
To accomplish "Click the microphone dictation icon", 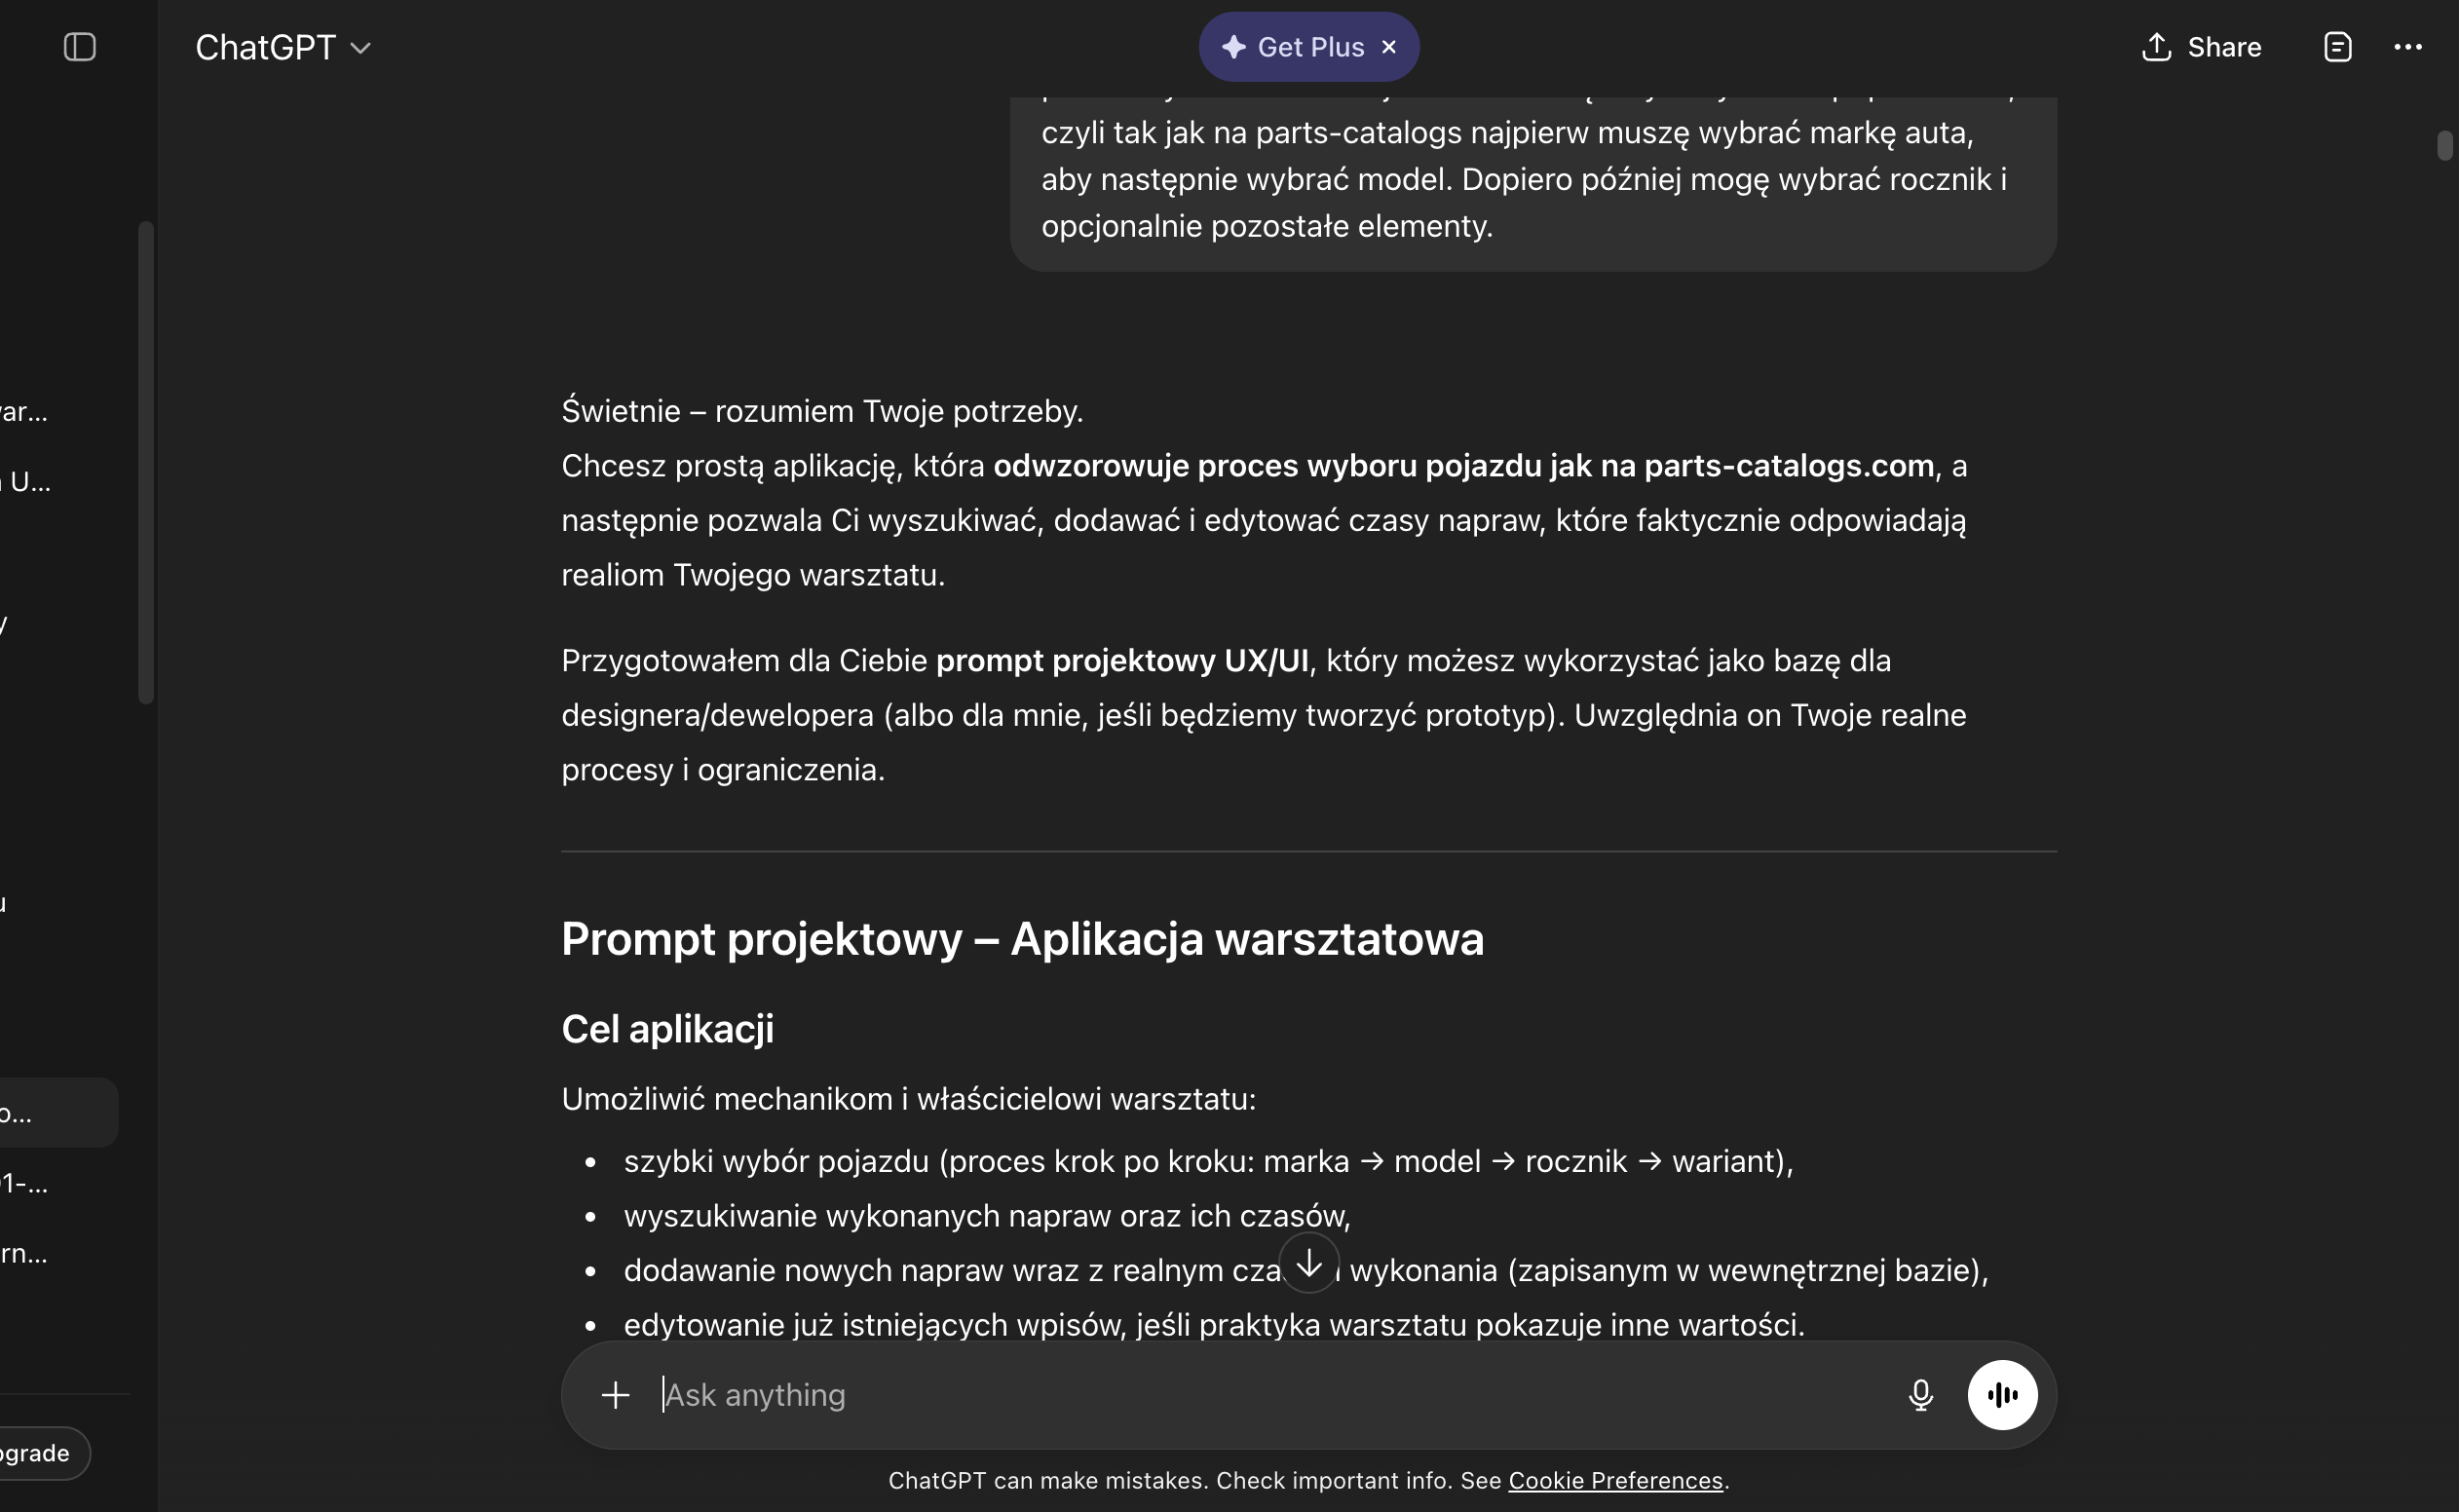I will pyautogui.click(x=1920, y=1395).
